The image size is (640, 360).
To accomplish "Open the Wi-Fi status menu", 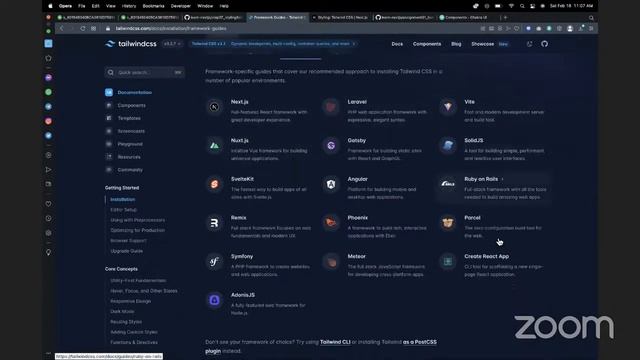I will tap(511, 6).
